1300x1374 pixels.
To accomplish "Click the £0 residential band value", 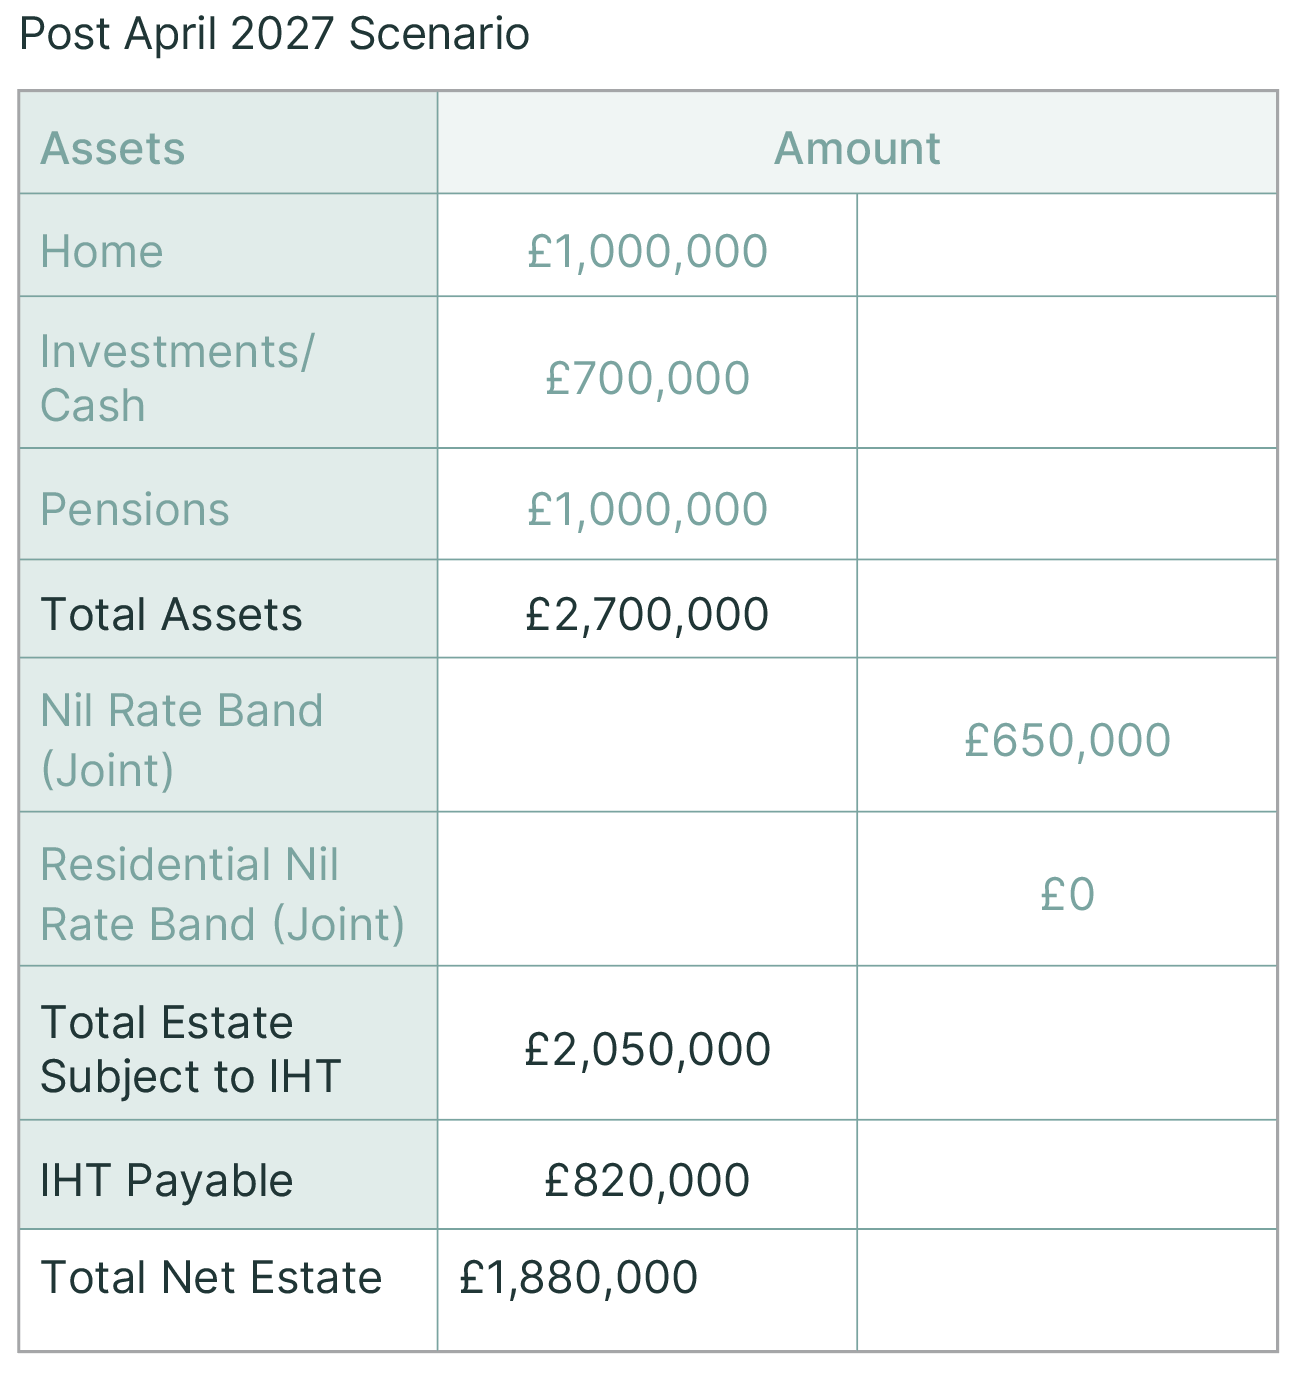I will click(1067, 894).
